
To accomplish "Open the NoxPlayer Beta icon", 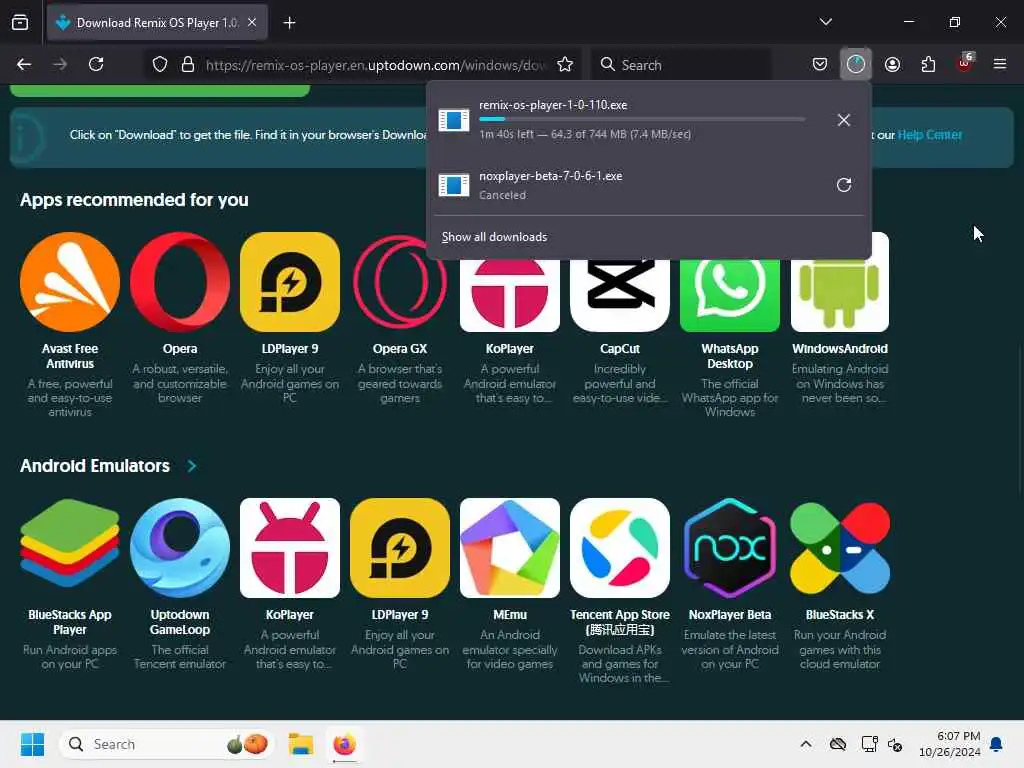I will (x=729, y=548).
